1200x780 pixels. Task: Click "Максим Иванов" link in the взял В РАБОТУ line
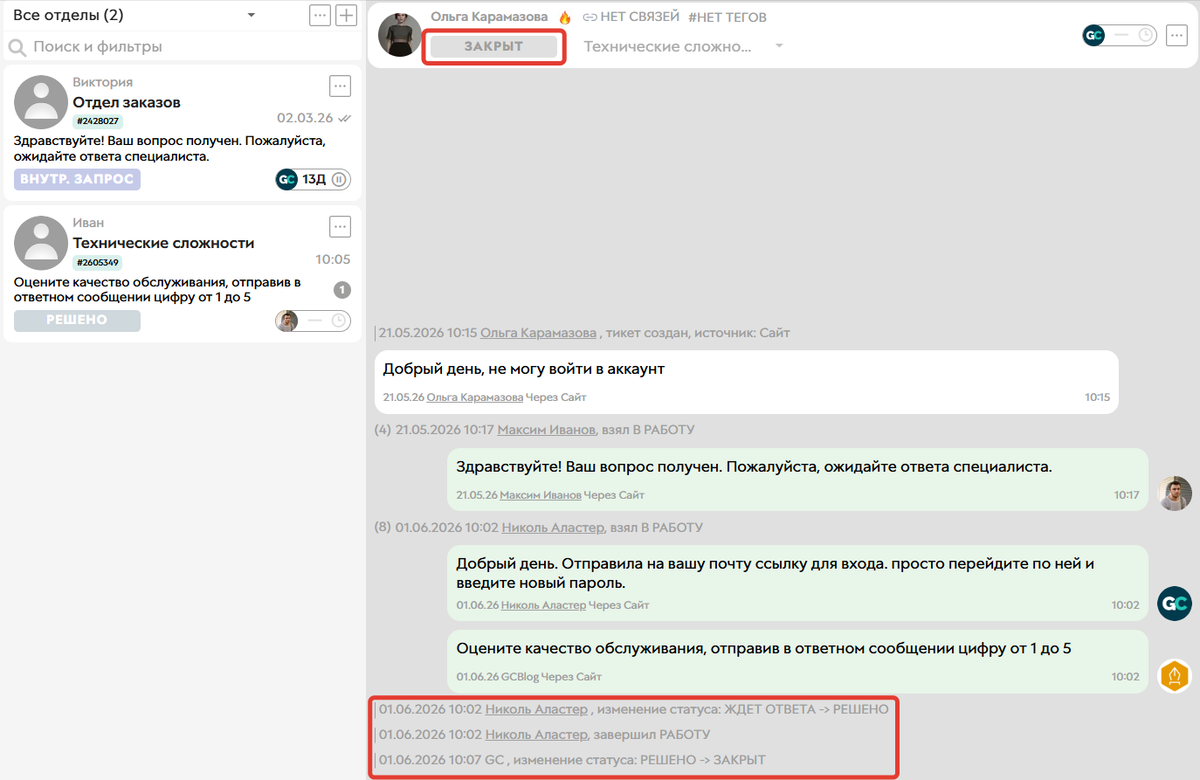click(x=546, y=430)
